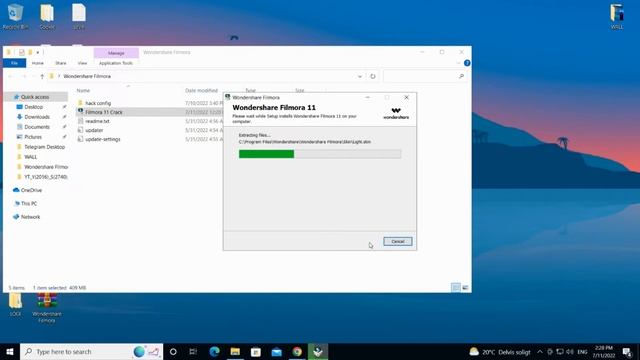This screenshot has width=640, height=360.
Task: Sort by the Name column header
Action: coord(83,91)
